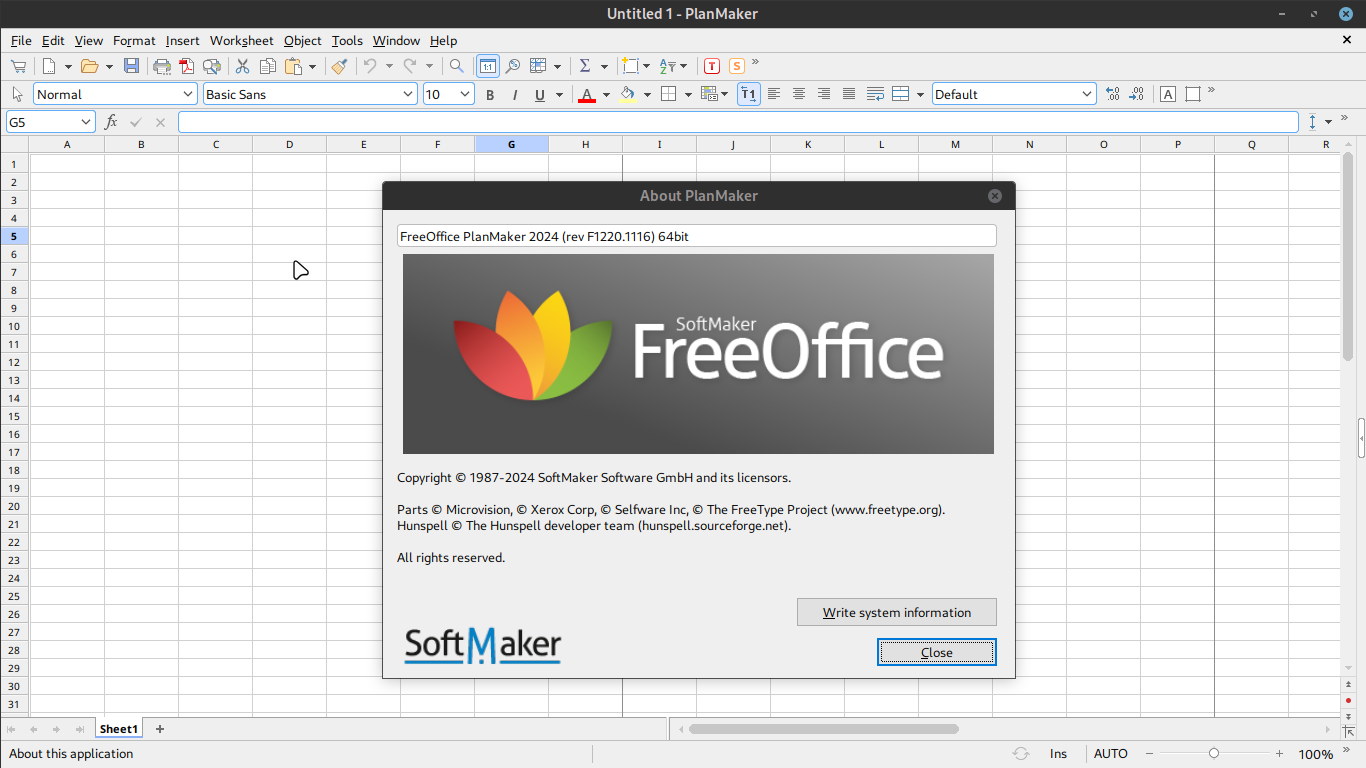The image size is (1366, 768).
Task: Toggle the actual size 1:1 zoom icon
Action: [487, 66]
